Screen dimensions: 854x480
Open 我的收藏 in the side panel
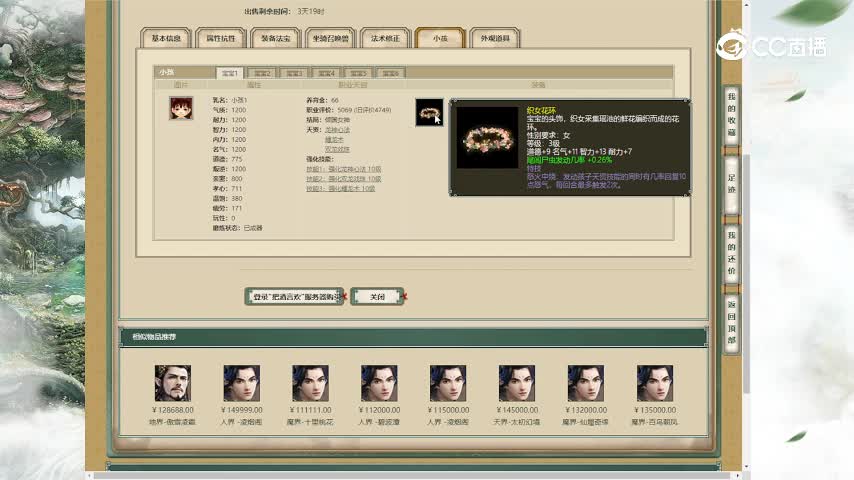tap(731, 115)
